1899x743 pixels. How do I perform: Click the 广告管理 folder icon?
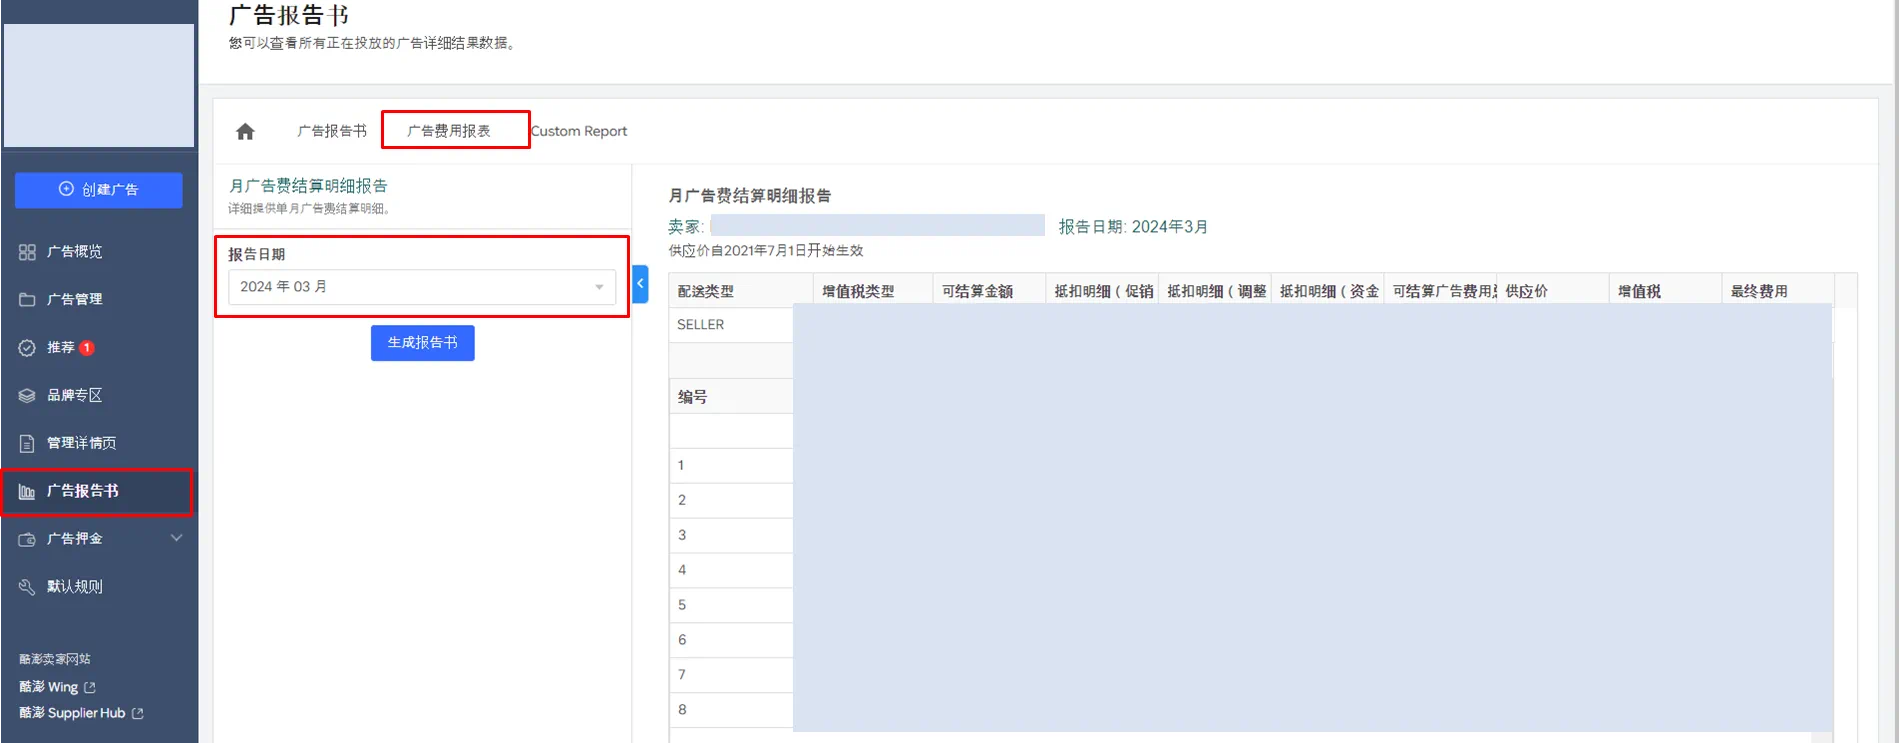[27, 300]
